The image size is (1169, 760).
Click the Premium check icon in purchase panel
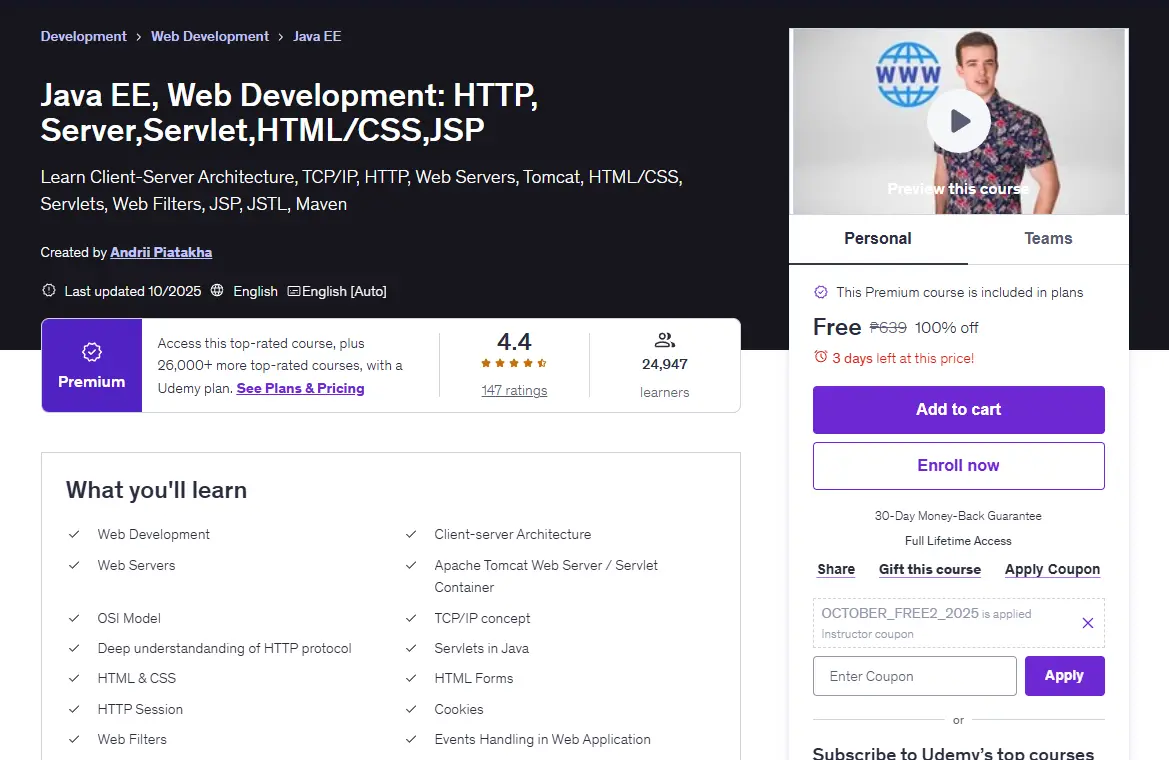click(x=821, y=292)
